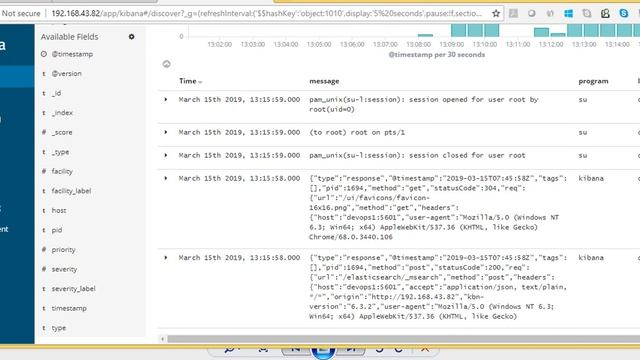Click 'su' program in the session closed row

(583, 156)
